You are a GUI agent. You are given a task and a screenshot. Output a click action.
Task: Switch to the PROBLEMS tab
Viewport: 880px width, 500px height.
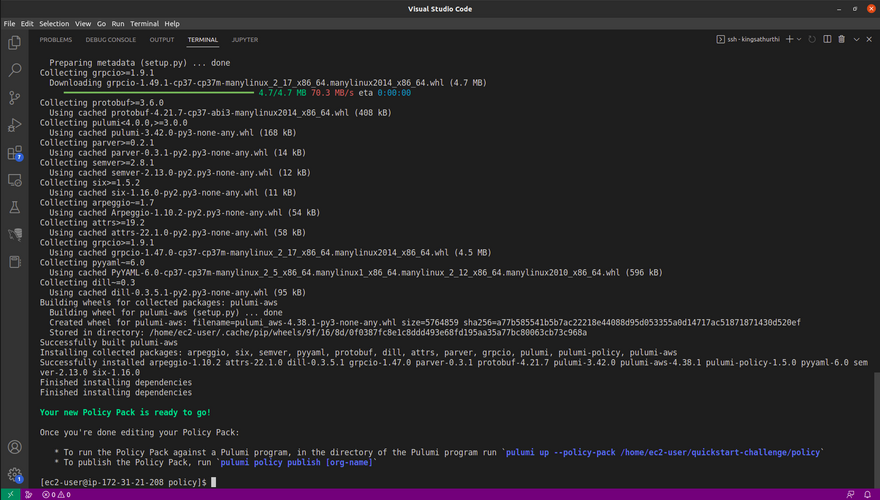pos(56,40)
